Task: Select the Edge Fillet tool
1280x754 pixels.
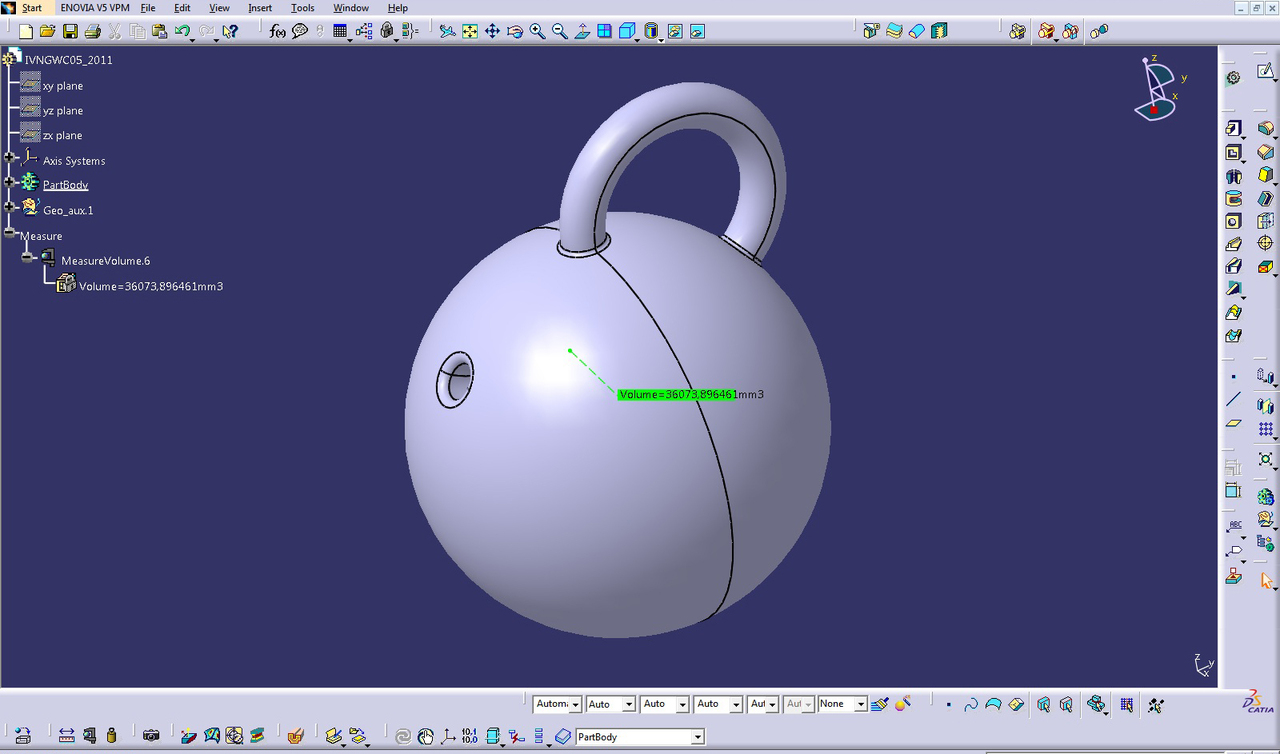Action: 1266,129
